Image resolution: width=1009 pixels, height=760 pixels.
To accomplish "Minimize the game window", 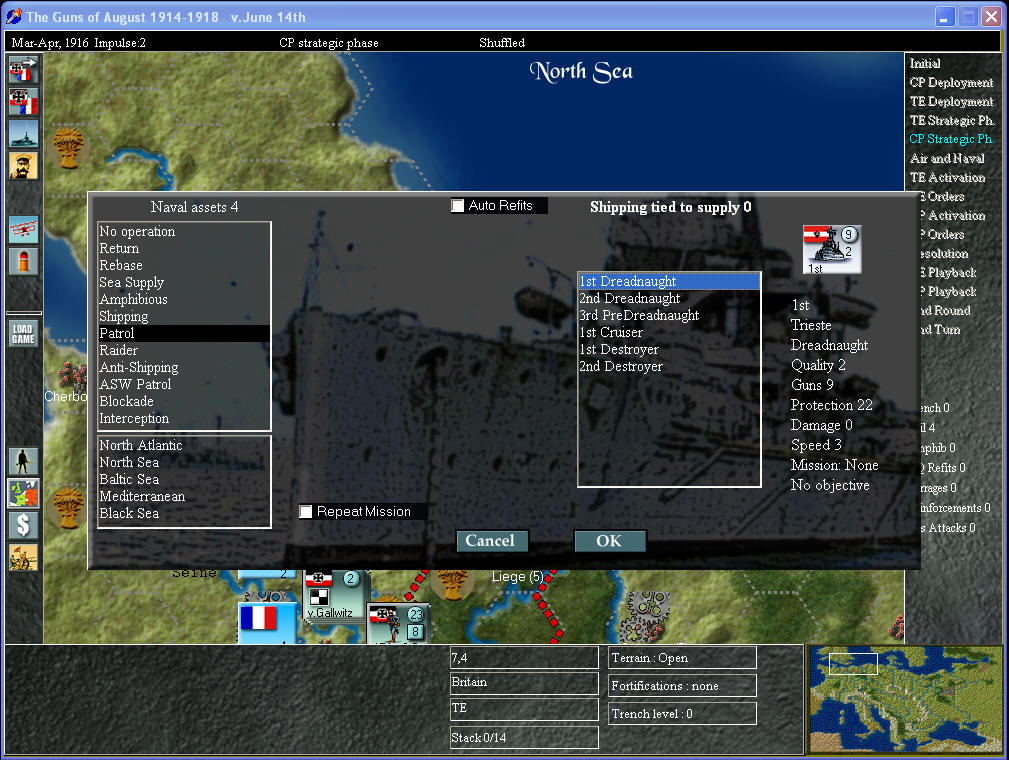I will pos(944,17).
